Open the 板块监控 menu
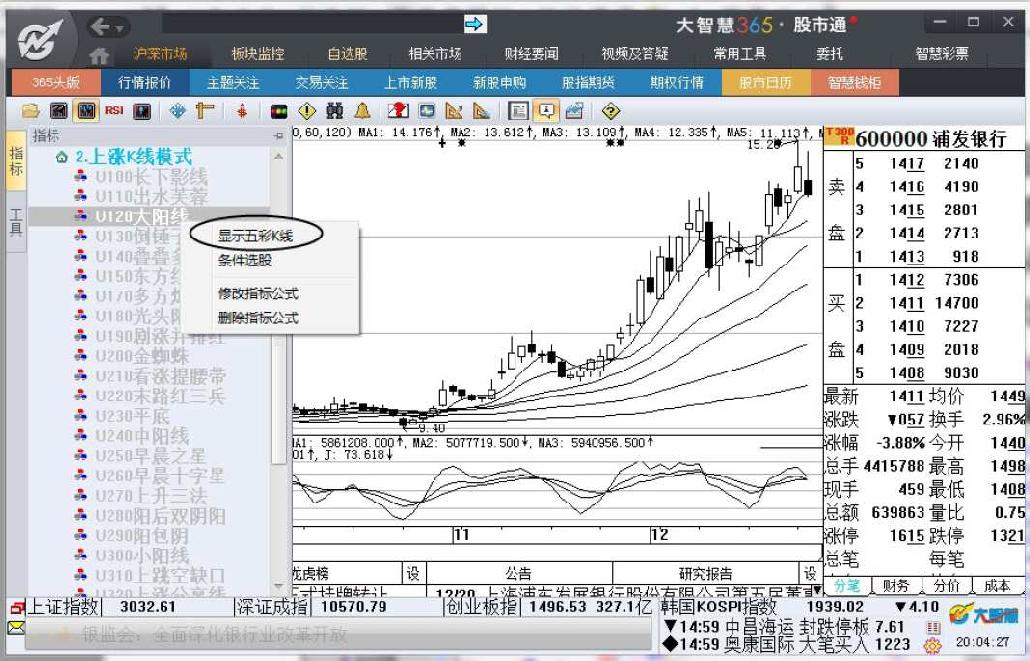Viewport: 1030px width, 661px height. [x=258, y=54]
